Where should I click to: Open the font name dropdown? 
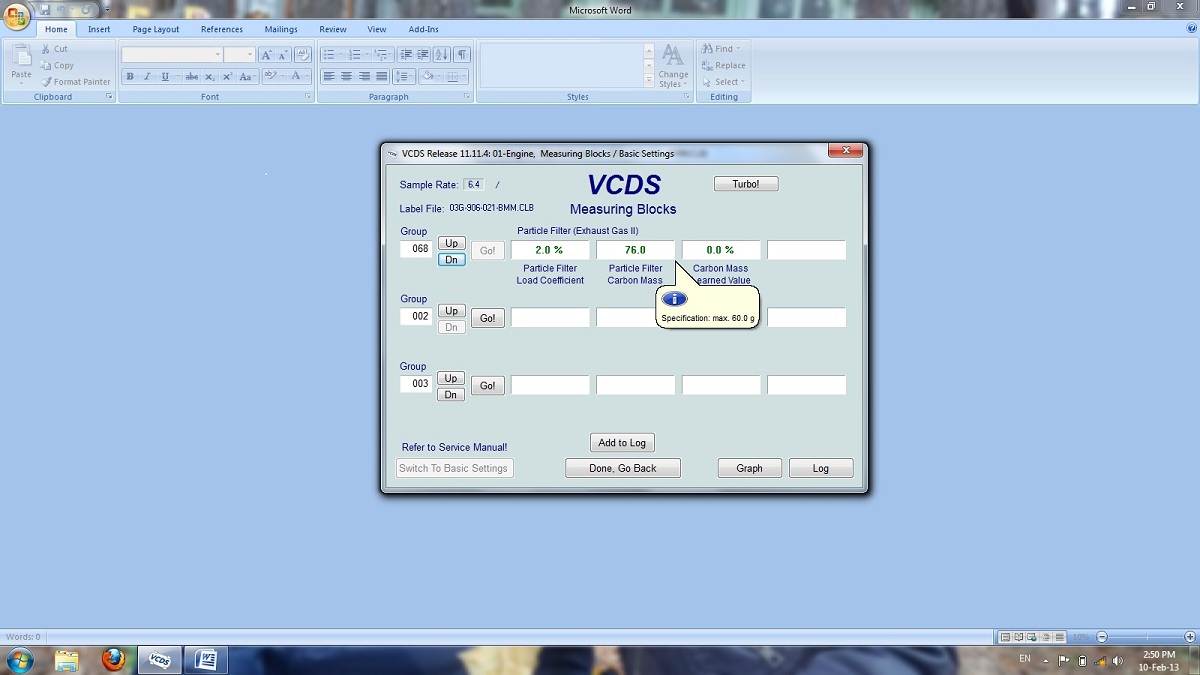pos(218,55)
